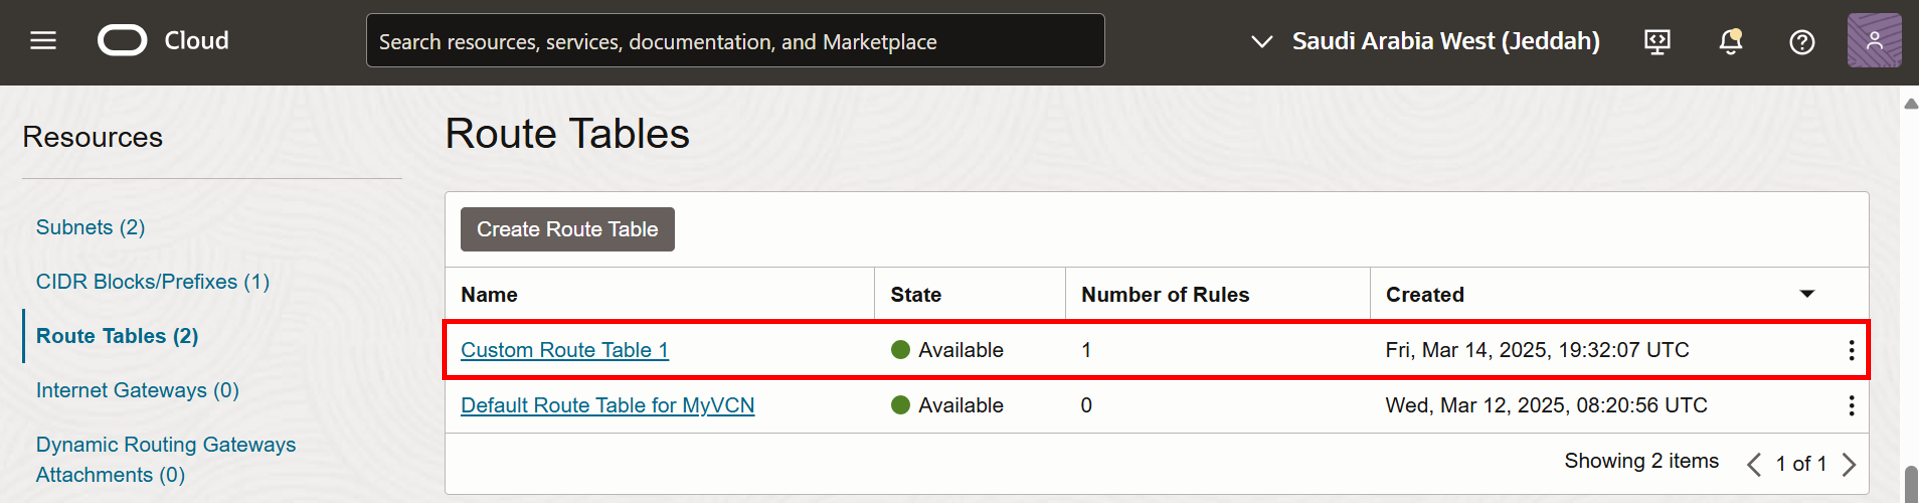Open the Cloud Shell developer tools icon

click(x=1657, y=42)
